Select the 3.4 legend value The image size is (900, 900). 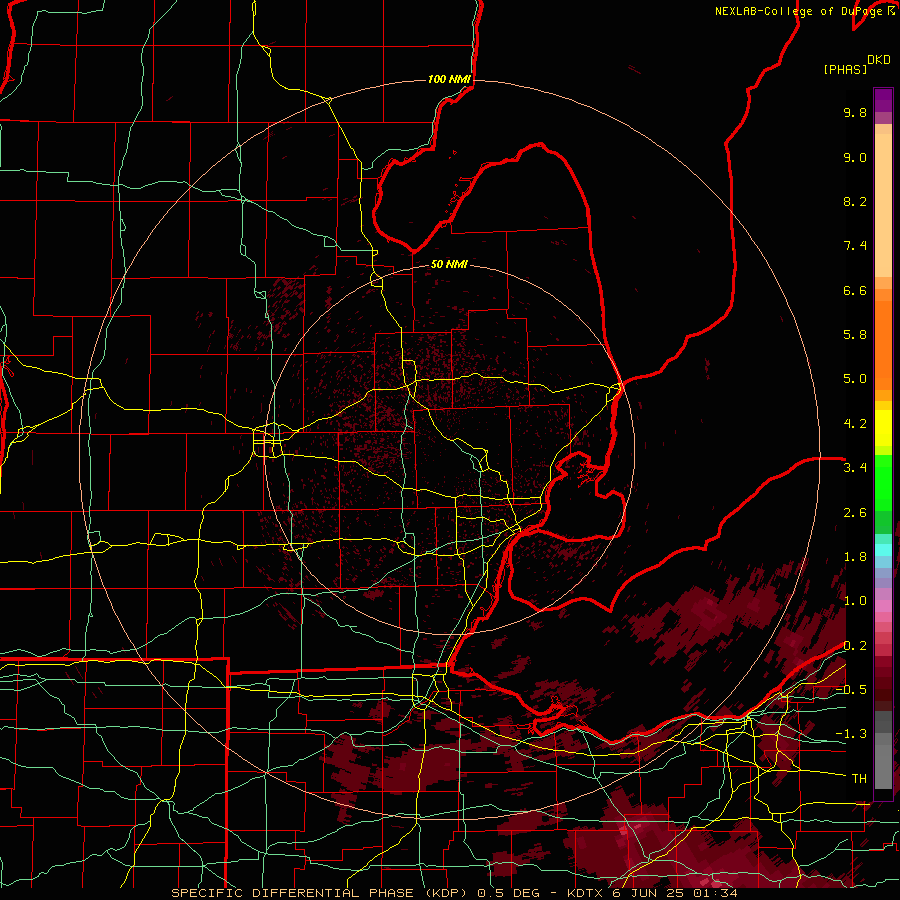point(855,468)
